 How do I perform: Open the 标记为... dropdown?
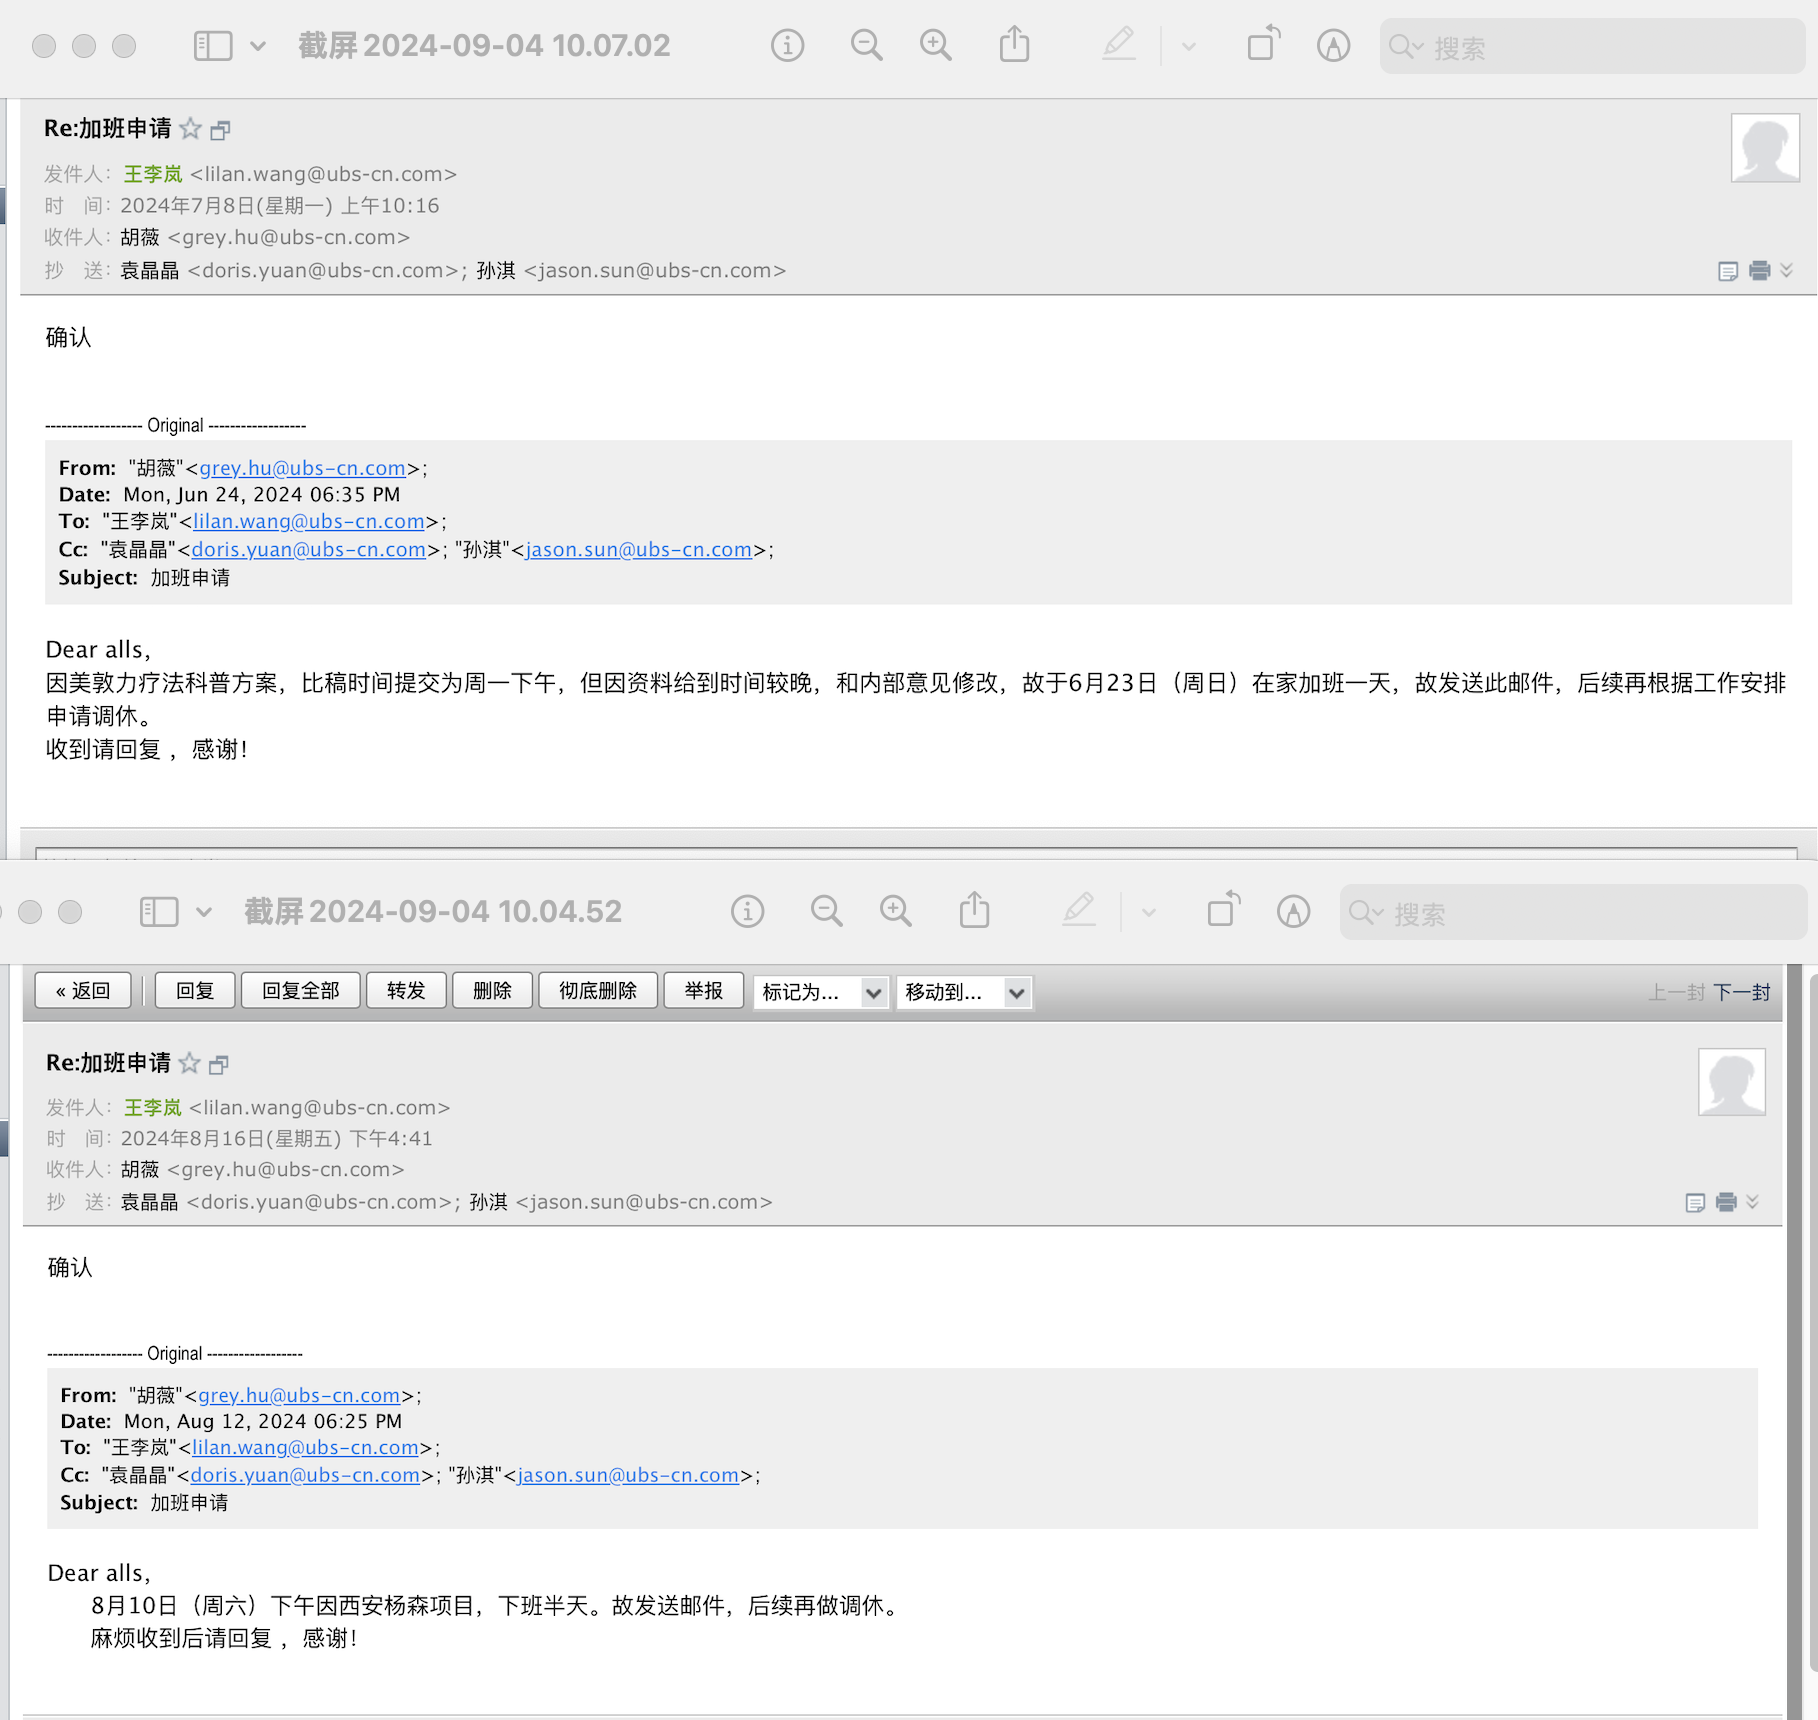tap(821, 992)
